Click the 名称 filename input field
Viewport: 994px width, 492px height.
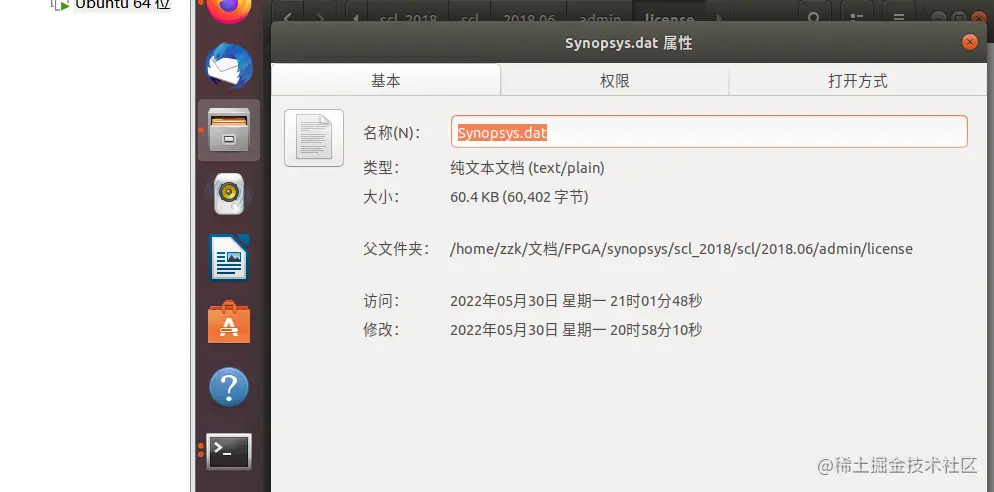(709, 131)
